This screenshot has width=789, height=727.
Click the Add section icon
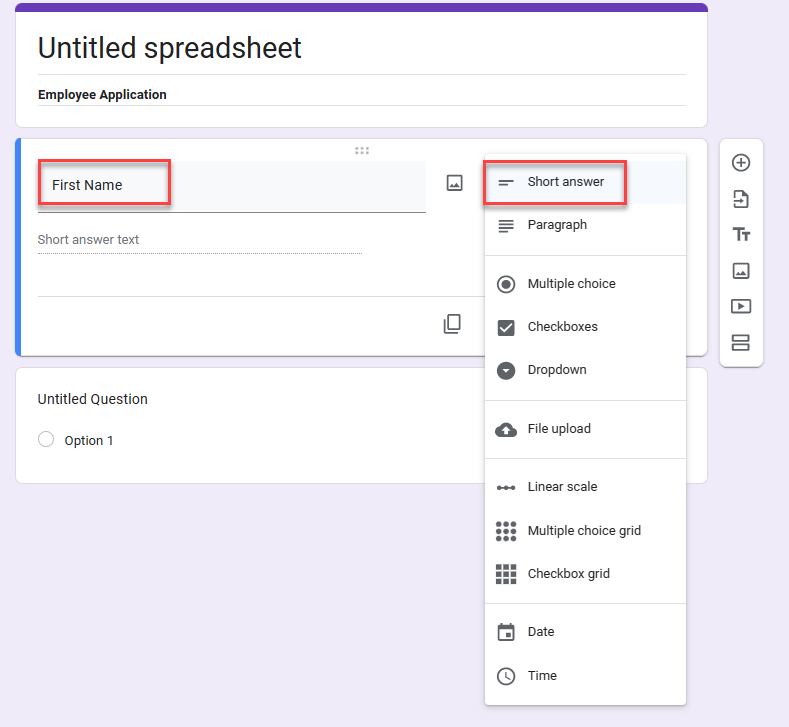click(741, 343)
